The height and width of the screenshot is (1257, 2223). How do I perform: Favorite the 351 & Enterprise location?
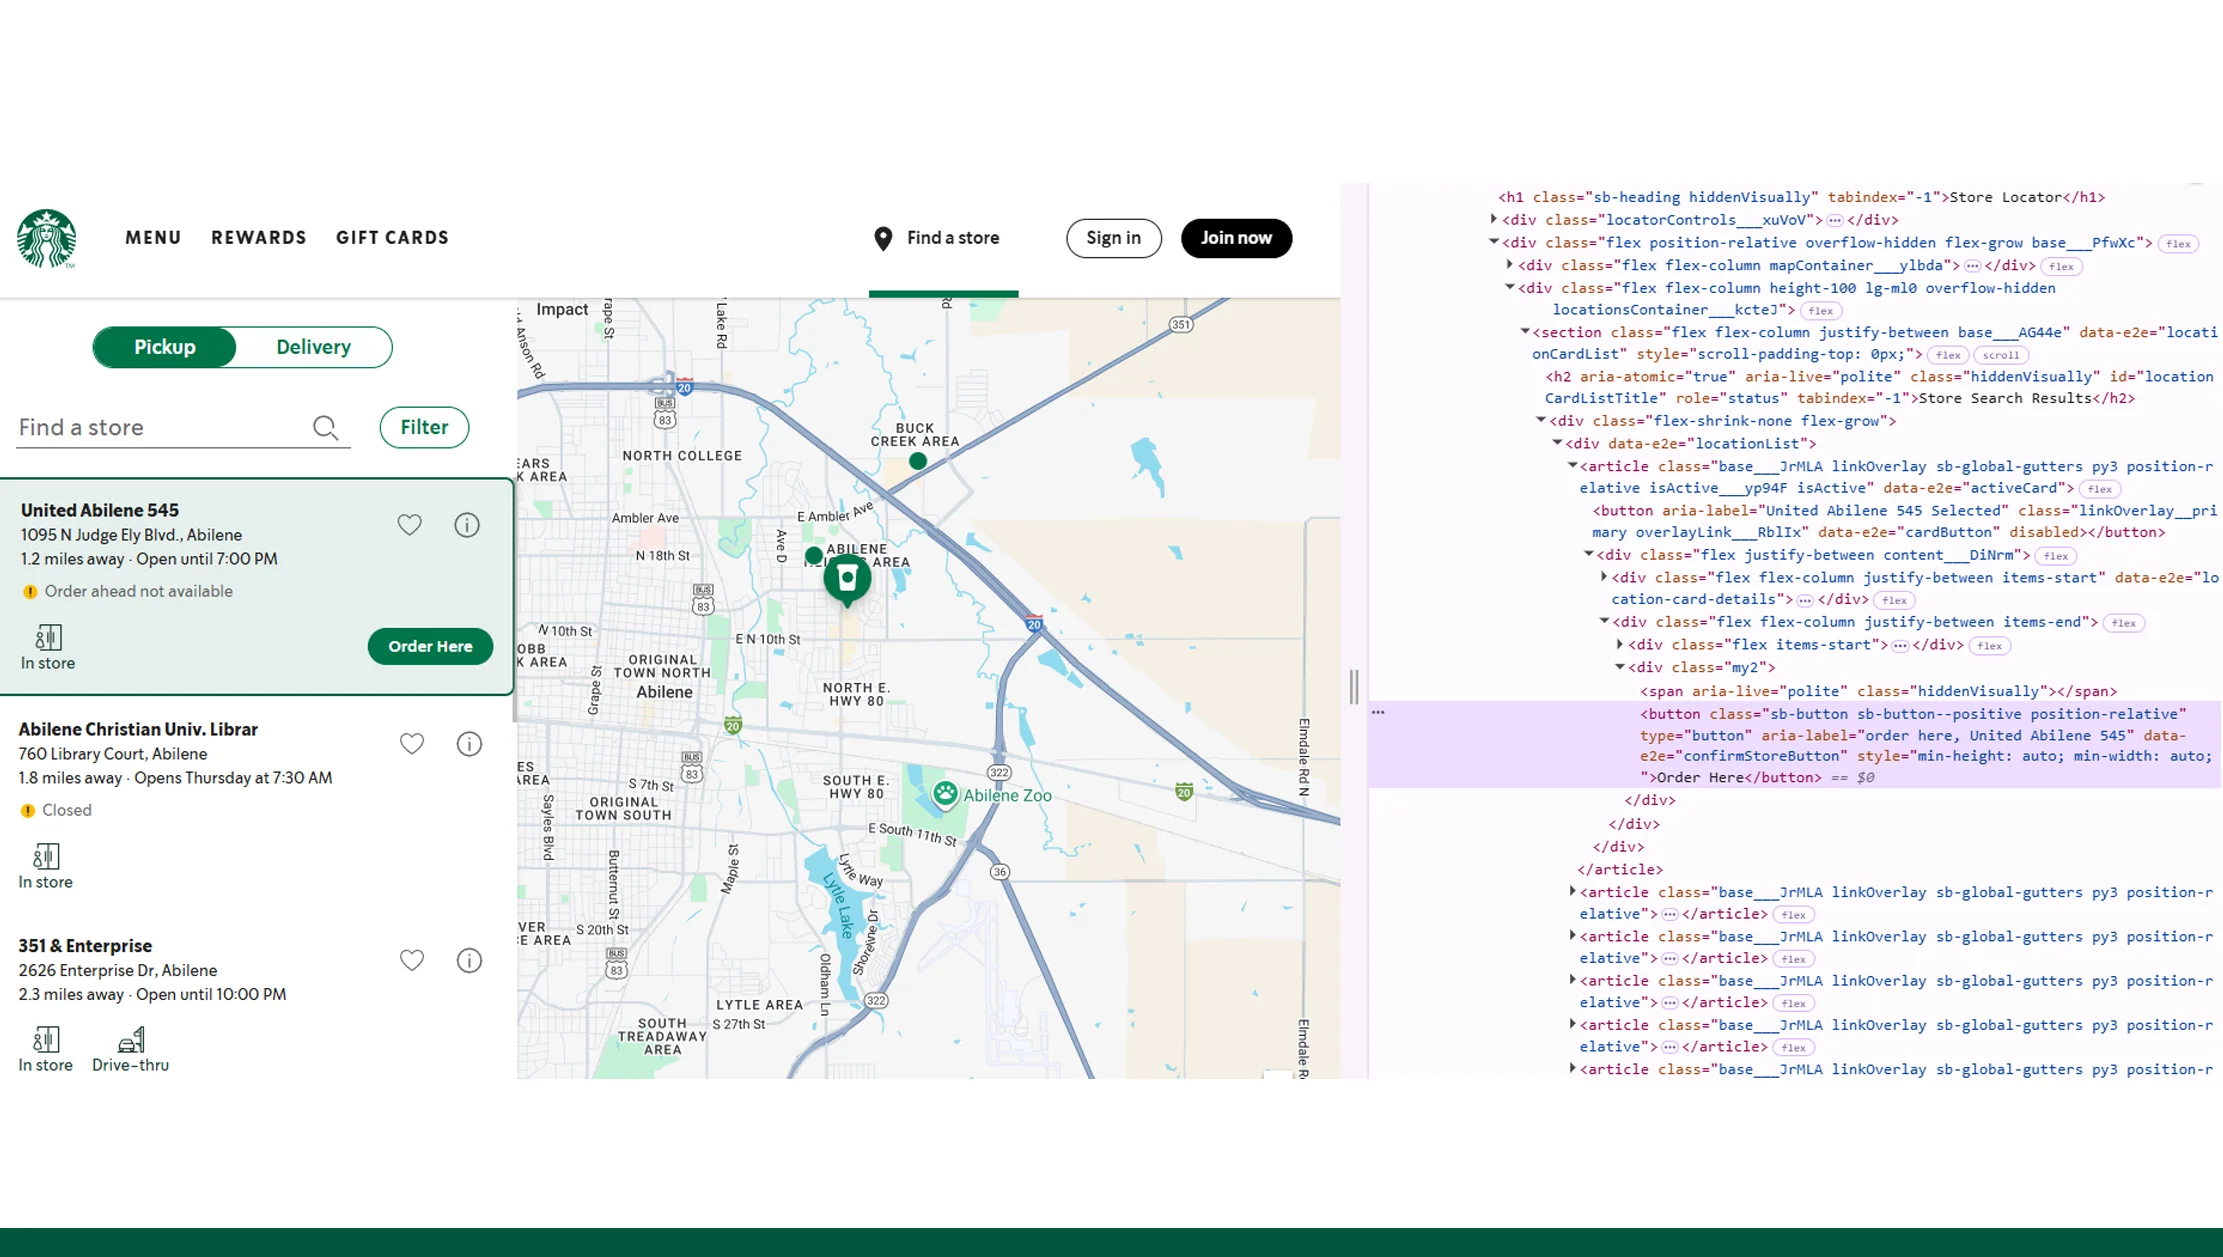pyautogui.click(x=411, y=960)
